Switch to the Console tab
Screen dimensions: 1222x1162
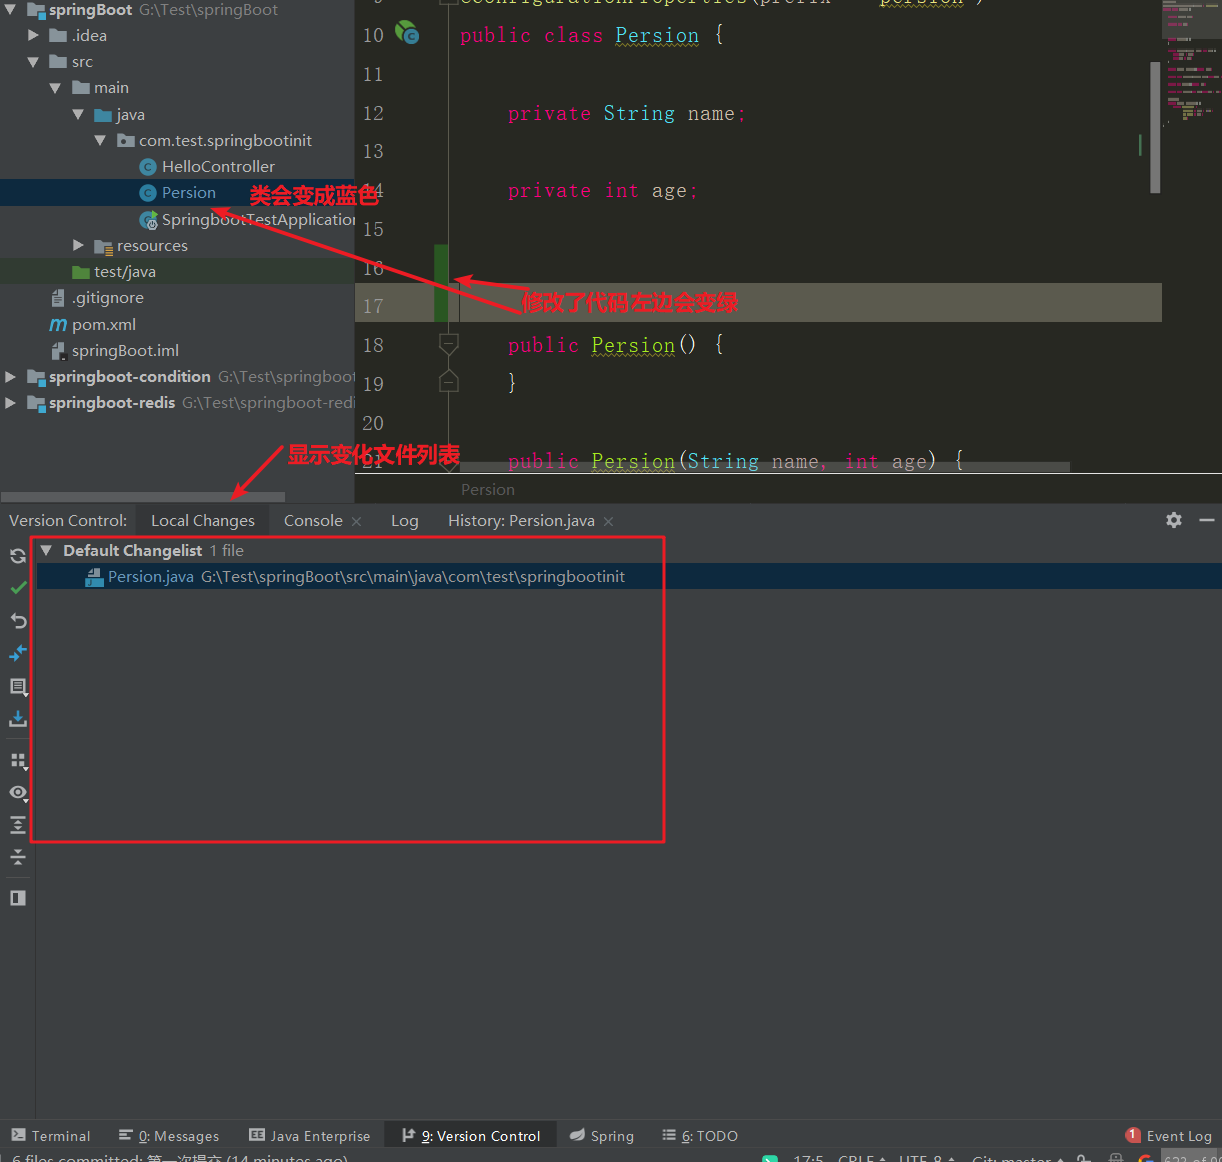tap(311, 520)
